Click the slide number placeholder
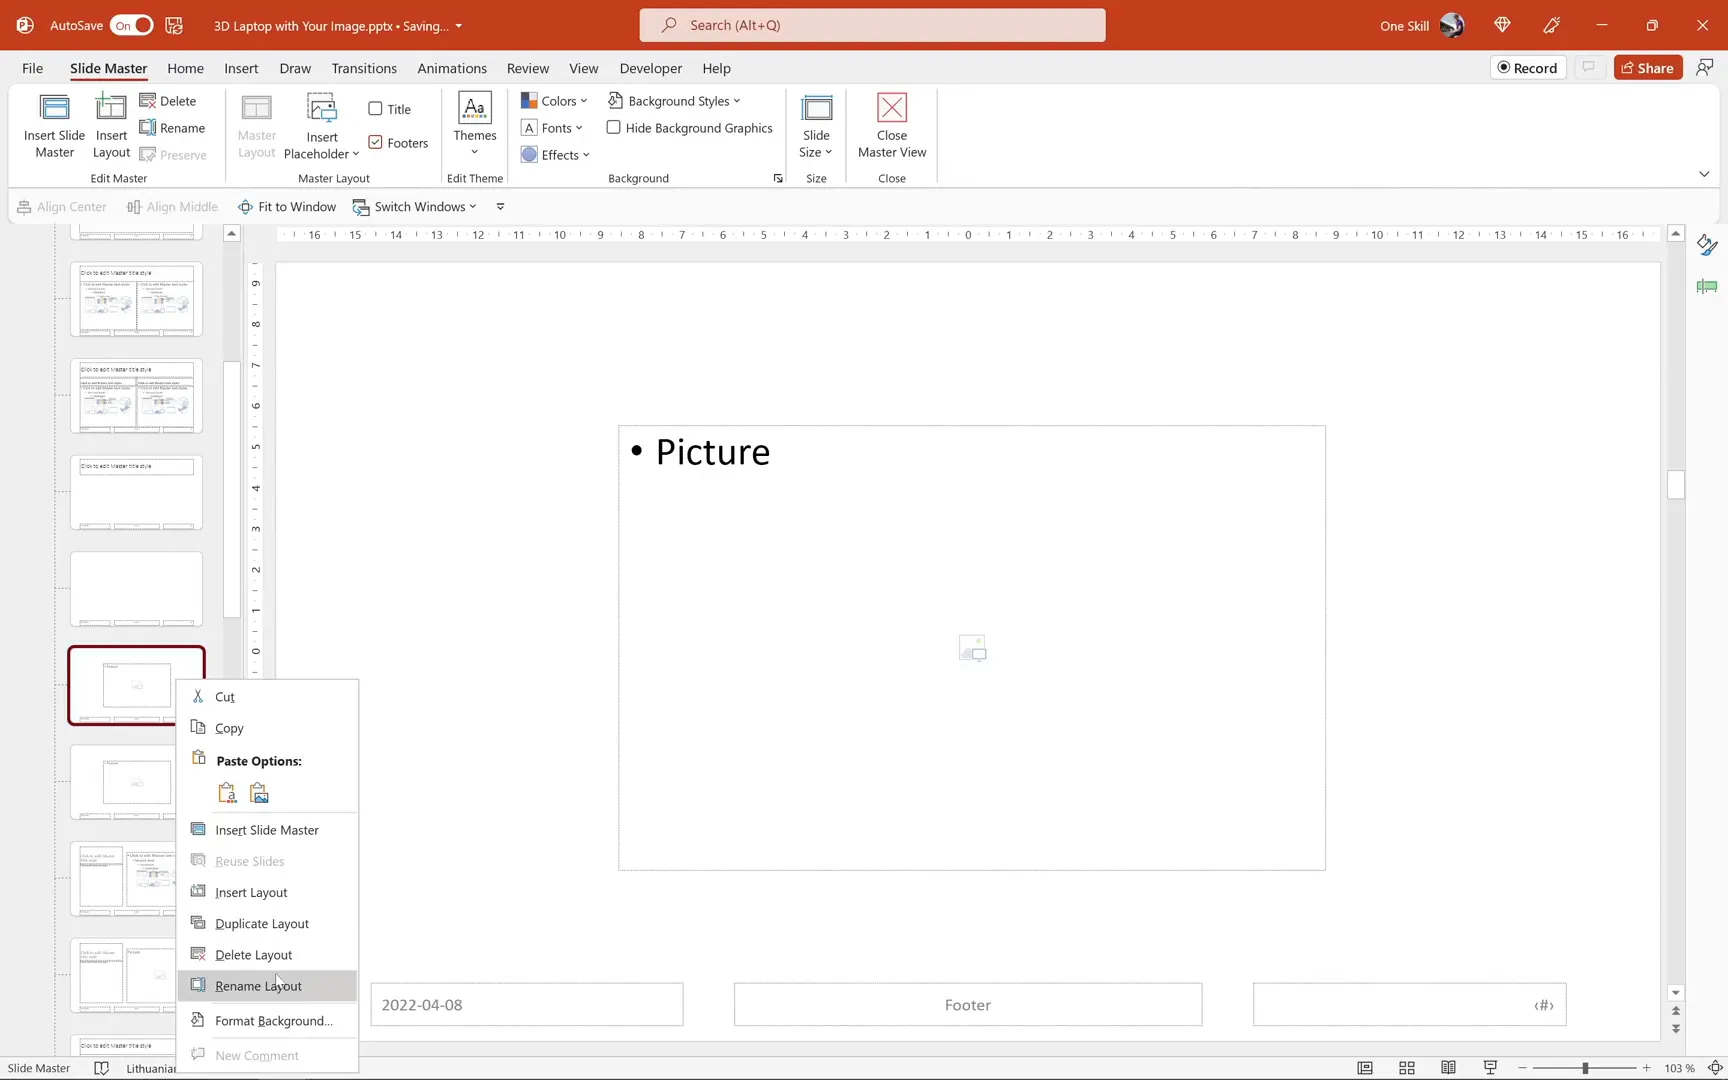 click(1410, 1005)
